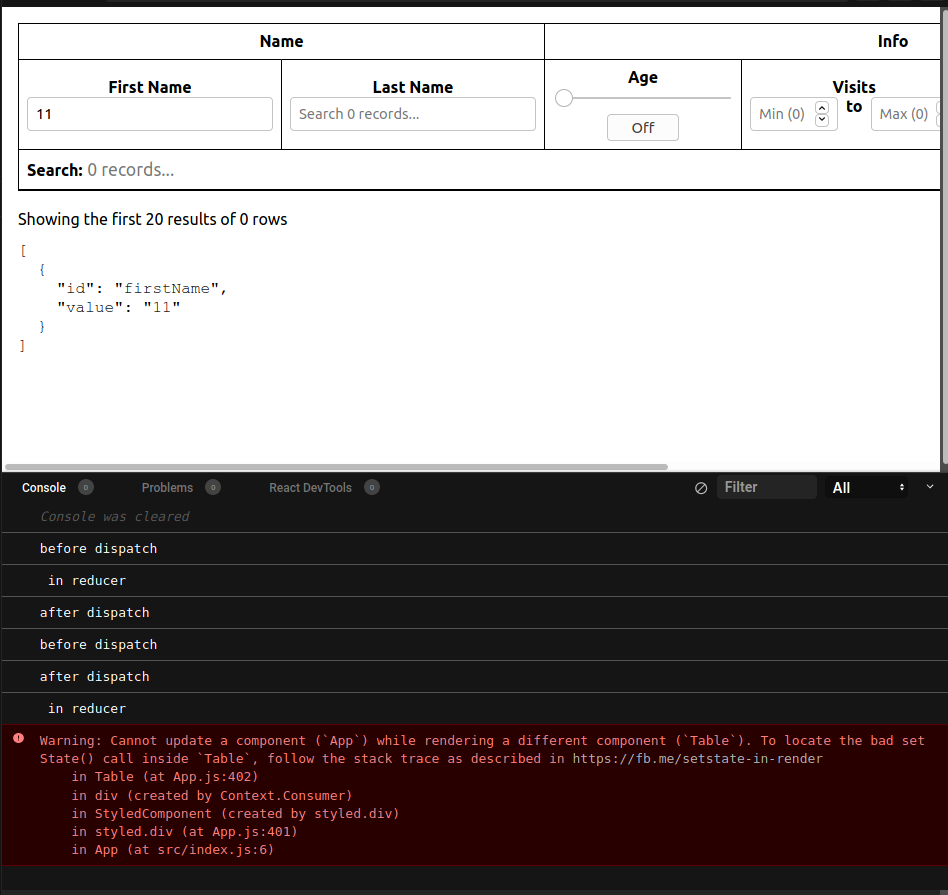Click the 'in Table (at App.js:402)' stack line
Viewport: 948px width, 895px height.
click(164, 776)
